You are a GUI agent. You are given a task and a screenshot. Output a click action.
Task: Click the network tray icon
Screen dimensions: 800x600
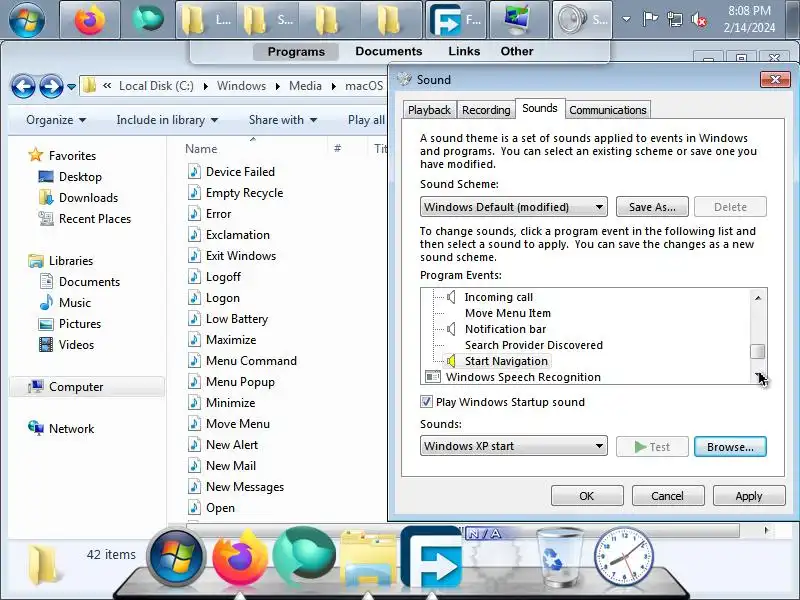pos(674,20)
